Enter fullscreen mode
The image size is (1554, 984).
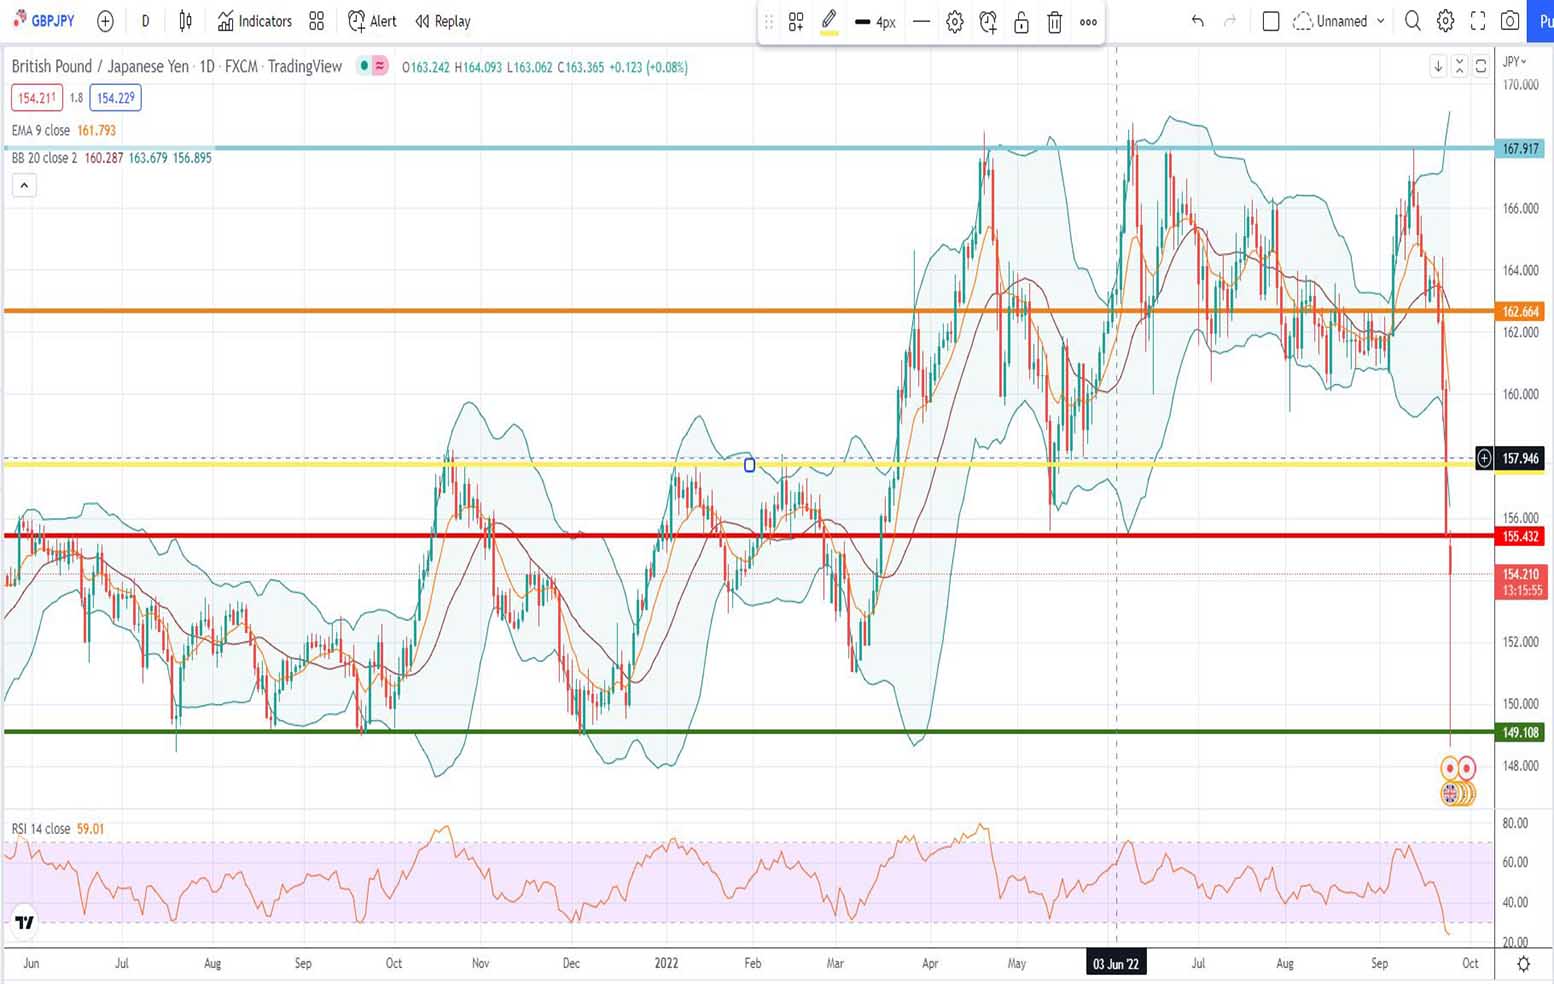[x=1478, y=21]
